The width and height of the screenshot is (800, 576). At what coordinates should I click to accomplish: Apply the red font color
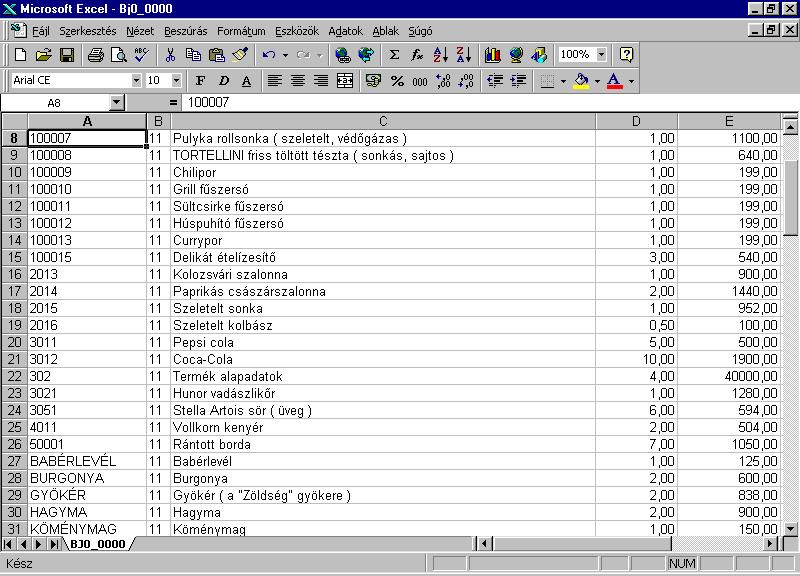click(615, 81)
